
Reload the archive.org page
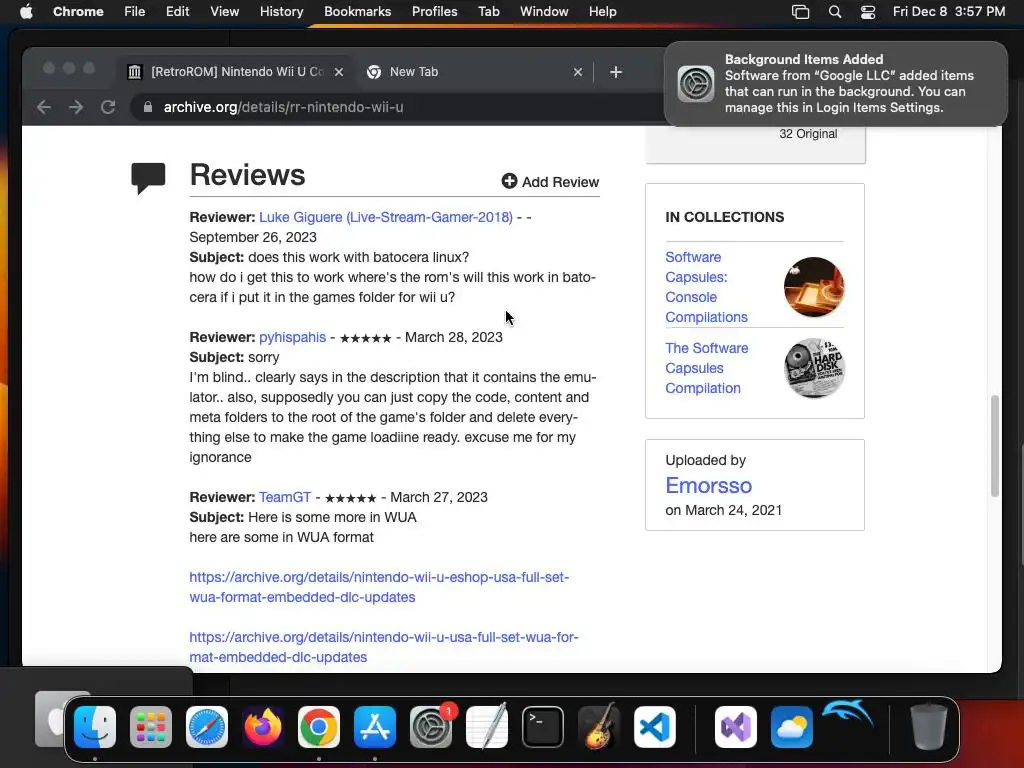tap(108, 107)
